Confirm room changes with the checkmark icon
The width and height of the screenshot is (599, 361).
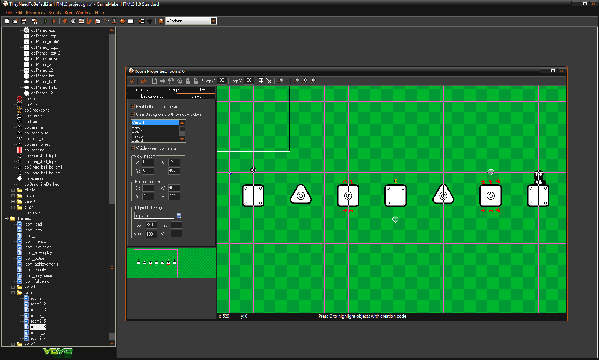[x=132, y=81]
